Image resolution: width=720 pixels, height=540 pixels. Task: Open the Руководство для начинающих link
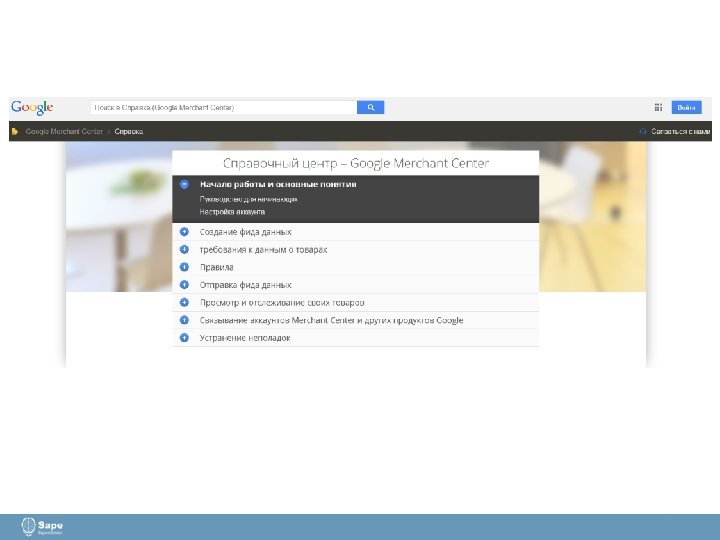[248, 199]
